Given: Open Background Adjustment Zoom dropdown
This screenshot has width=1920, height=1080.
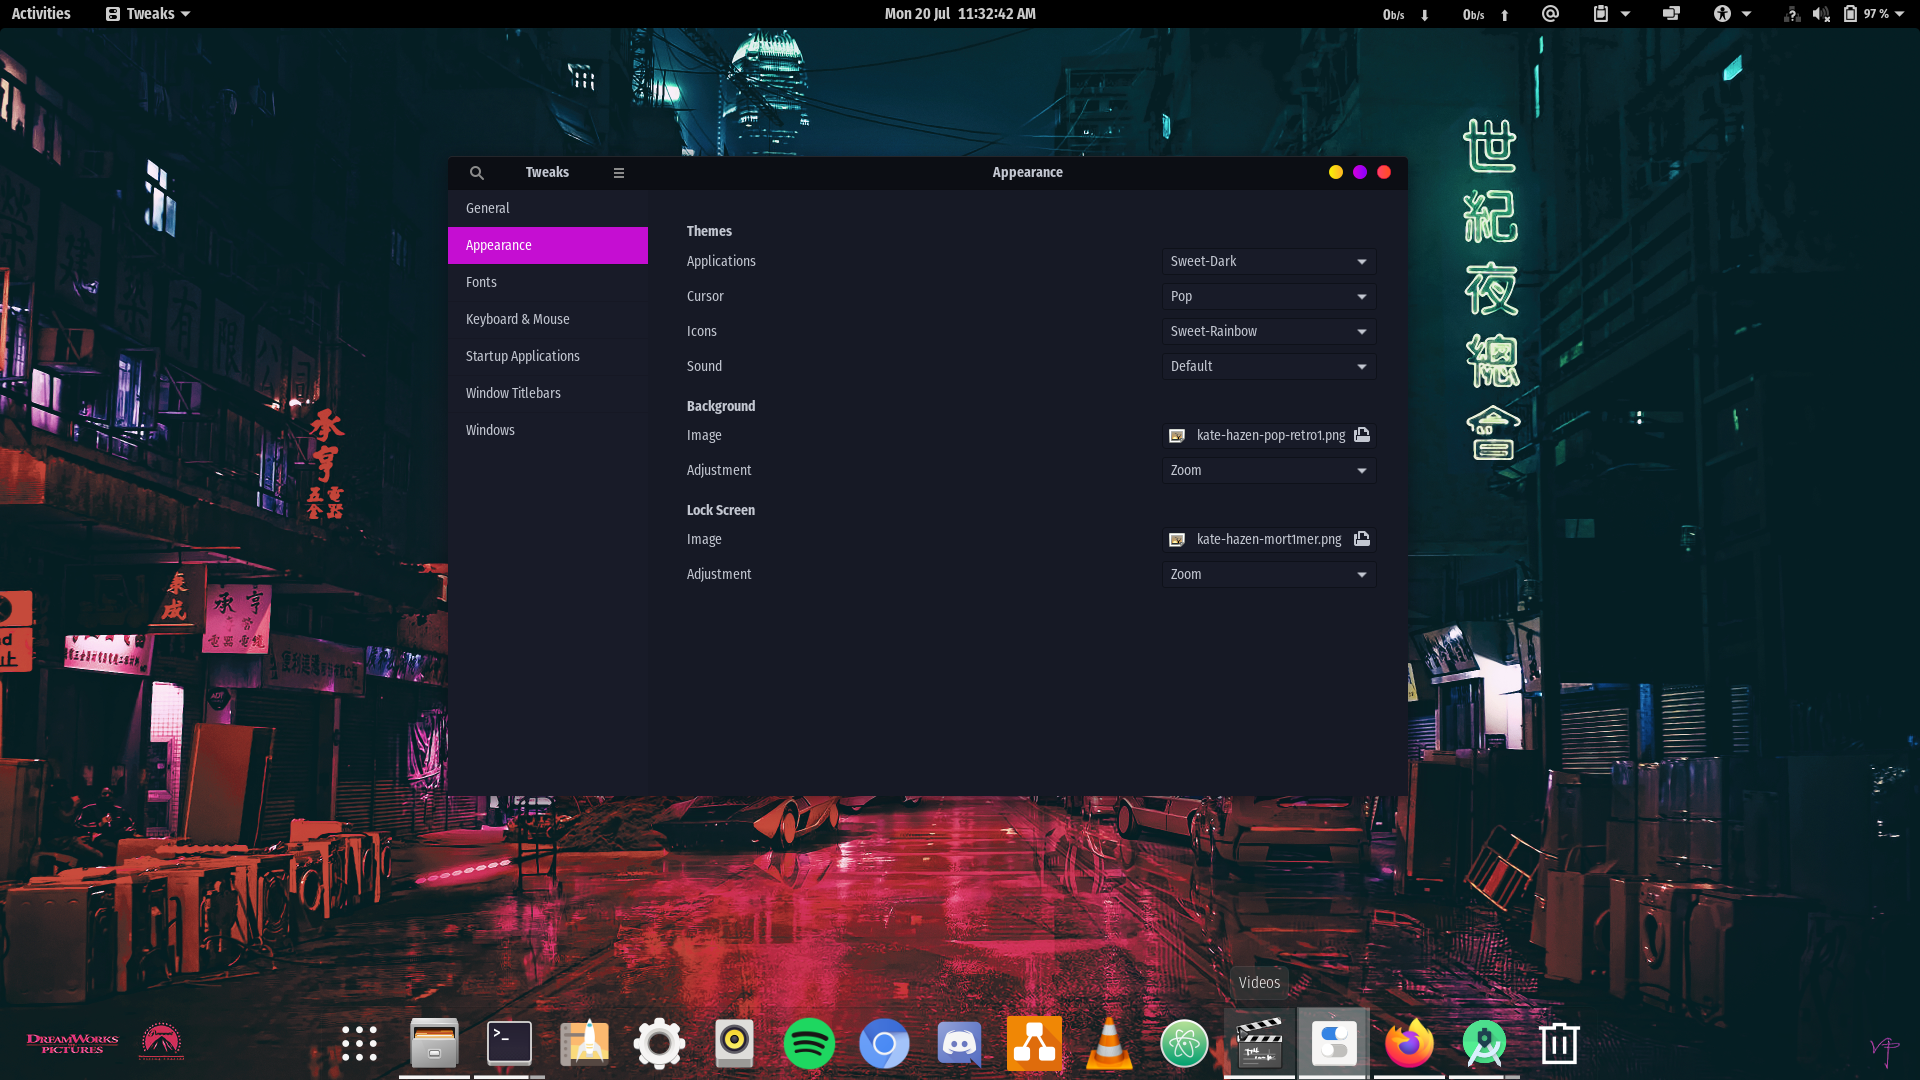Looking at the screenshot, I should [x=1268, y=471].
